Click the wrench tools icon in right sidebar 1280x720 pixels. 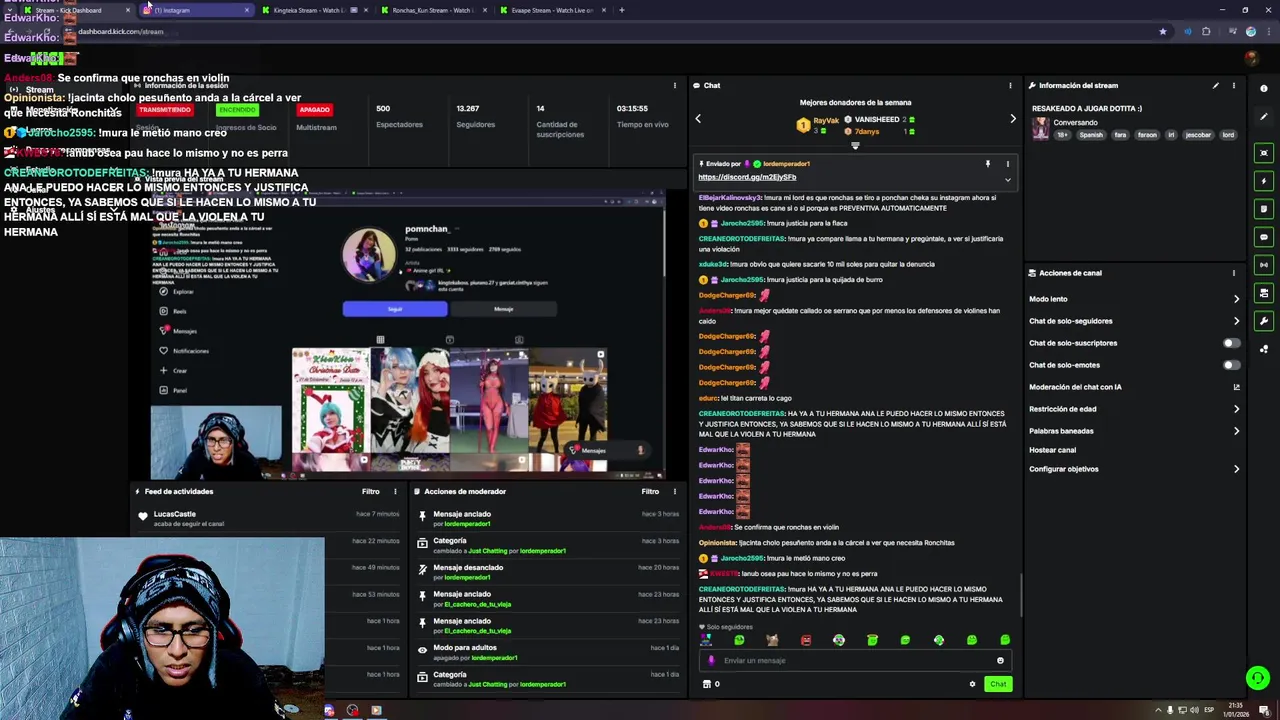point(1264,321)
